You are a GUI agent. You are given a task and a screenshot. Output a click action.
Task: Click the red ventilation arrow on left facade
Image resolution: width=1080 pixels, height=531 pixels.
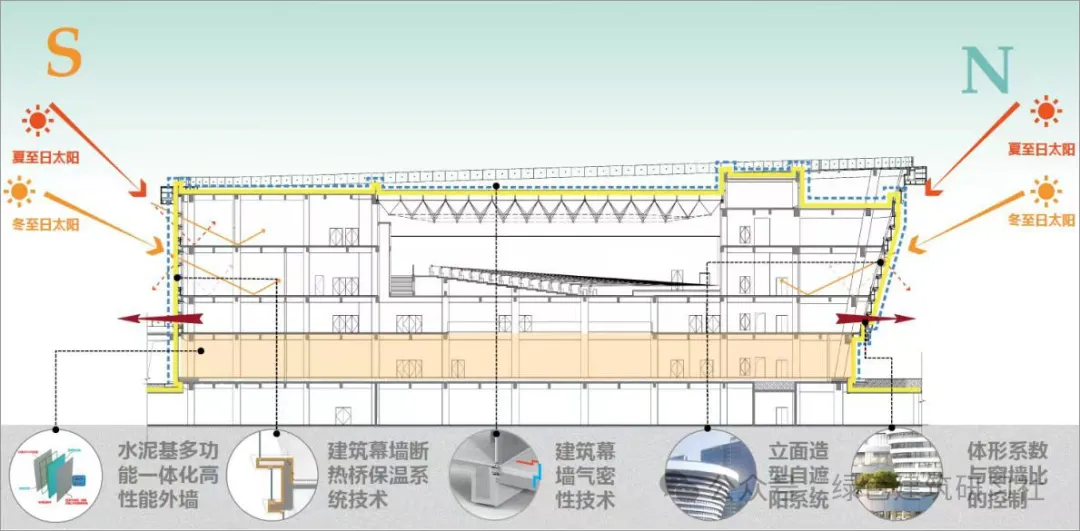(160, 318)
